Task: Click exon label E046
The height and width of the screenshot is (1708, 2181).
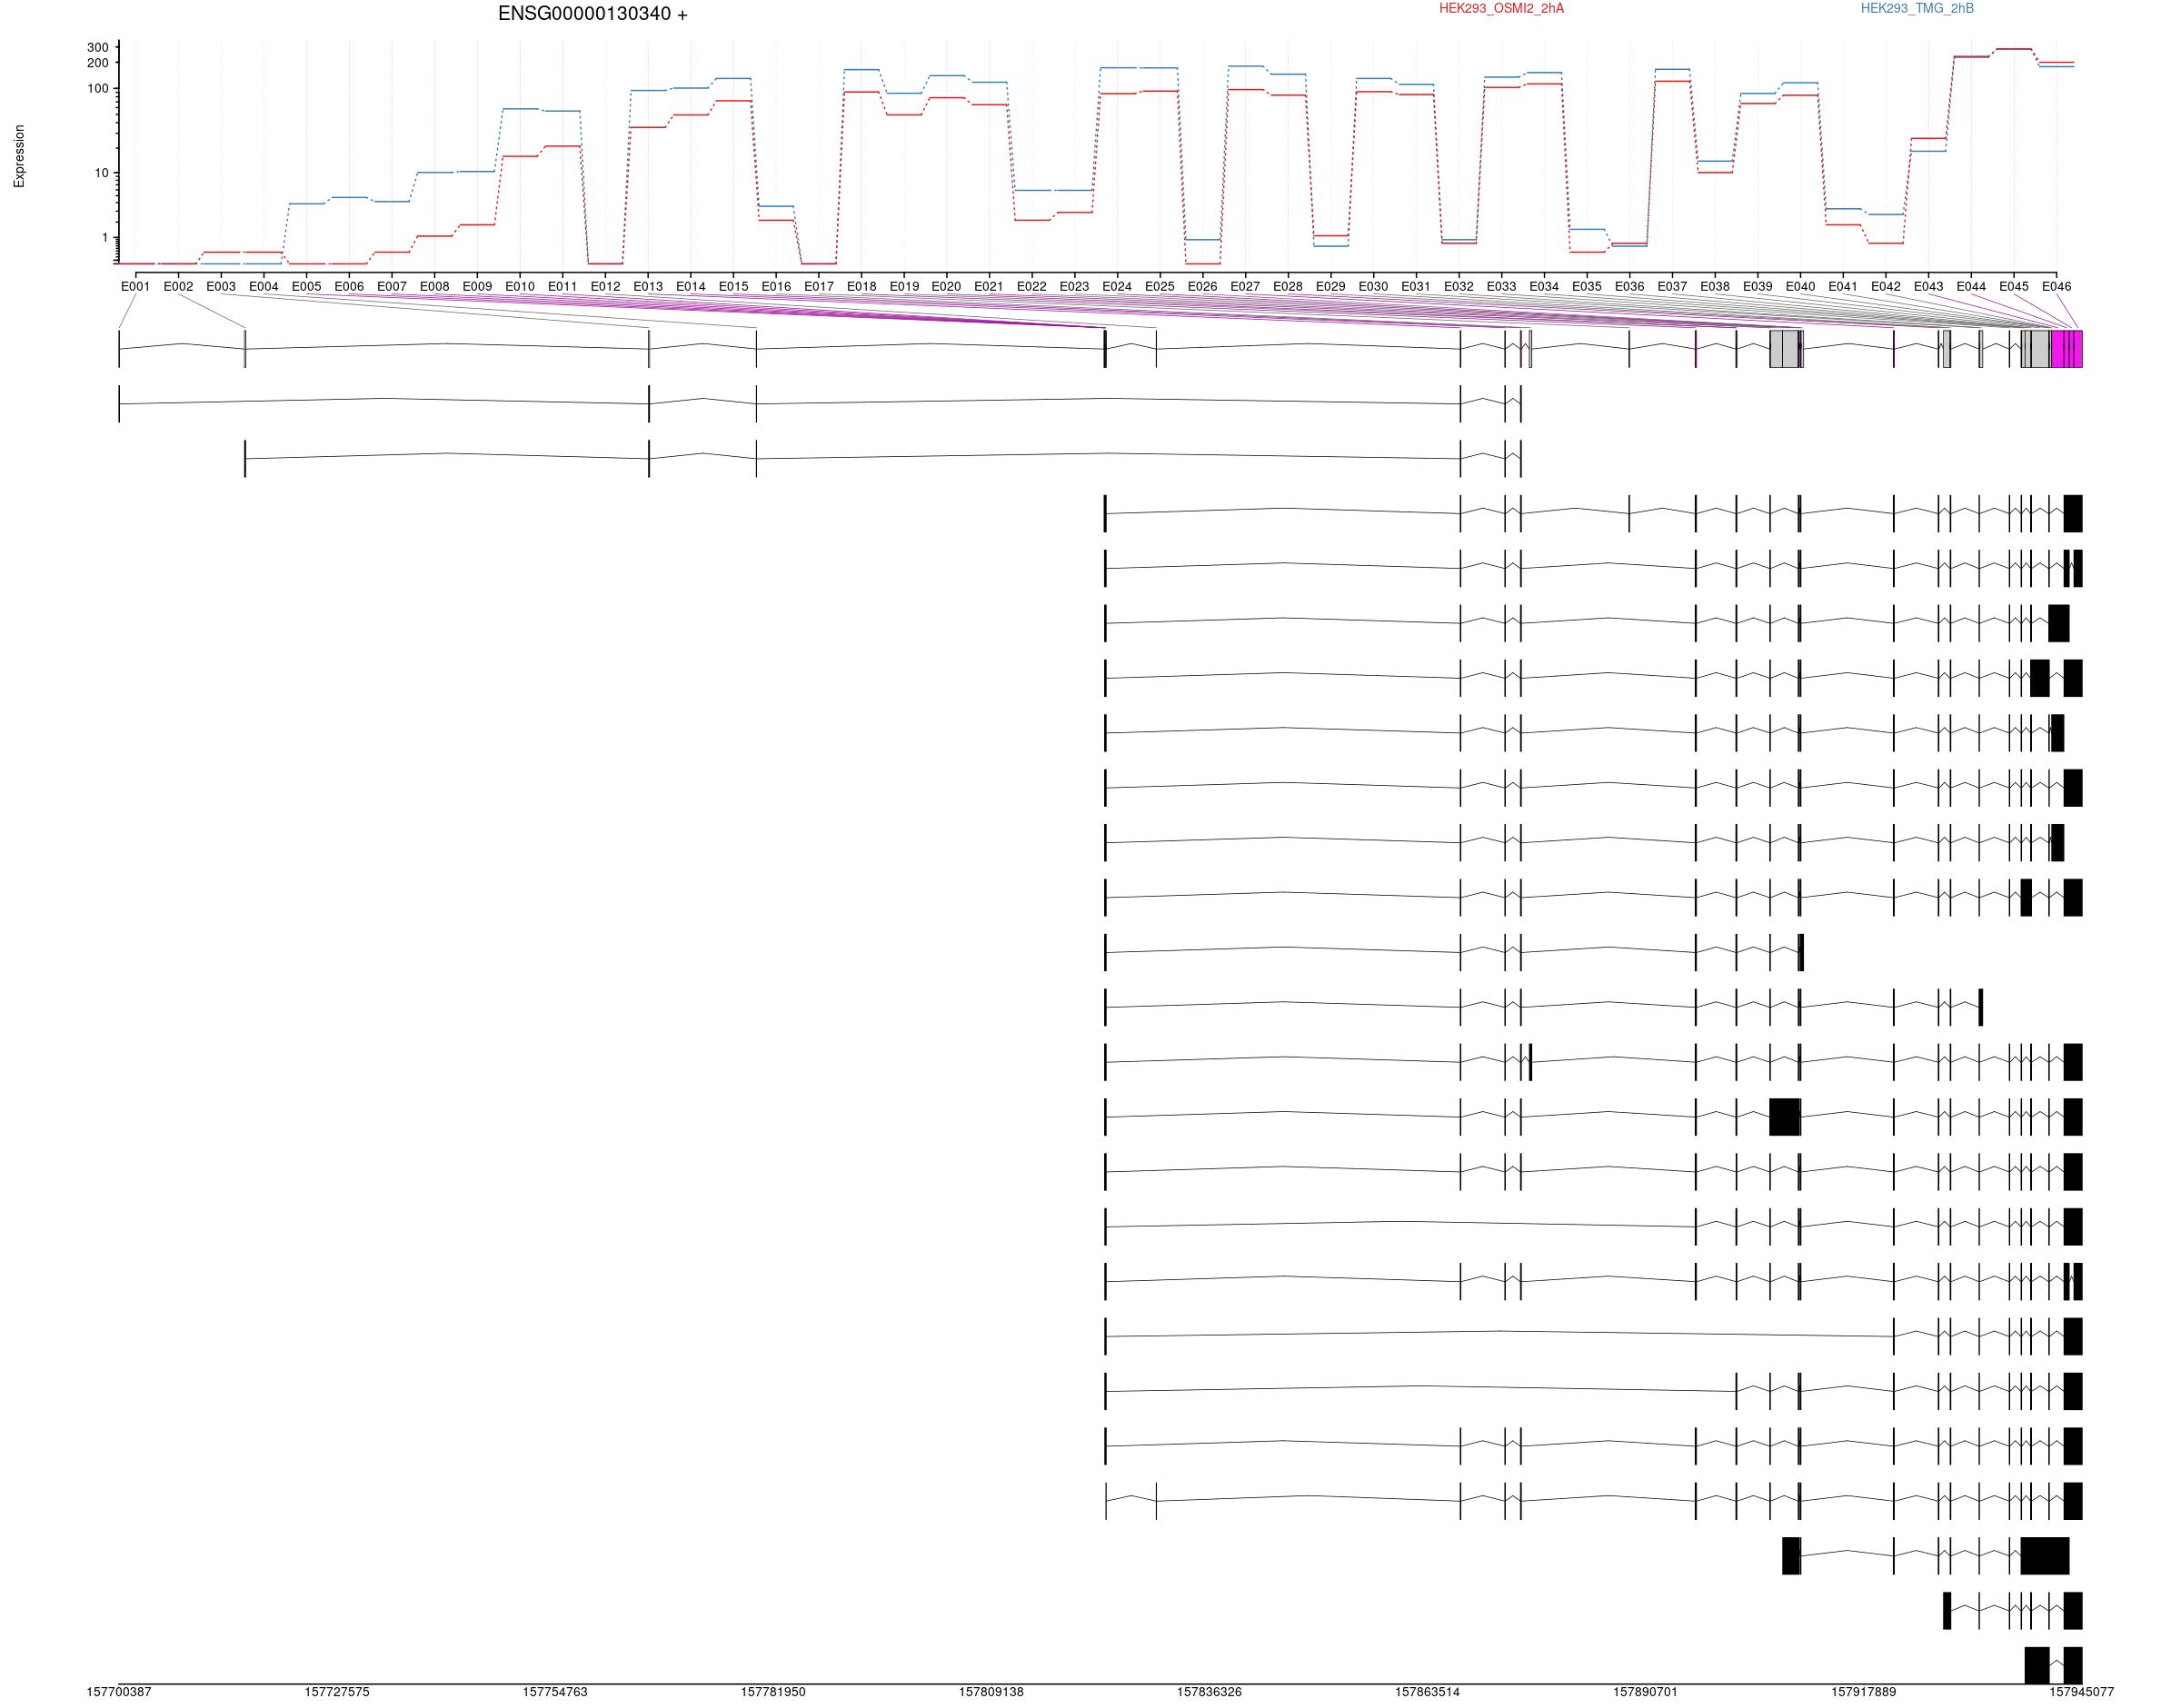Action: pyautogui.click(x=2057, y=287)
